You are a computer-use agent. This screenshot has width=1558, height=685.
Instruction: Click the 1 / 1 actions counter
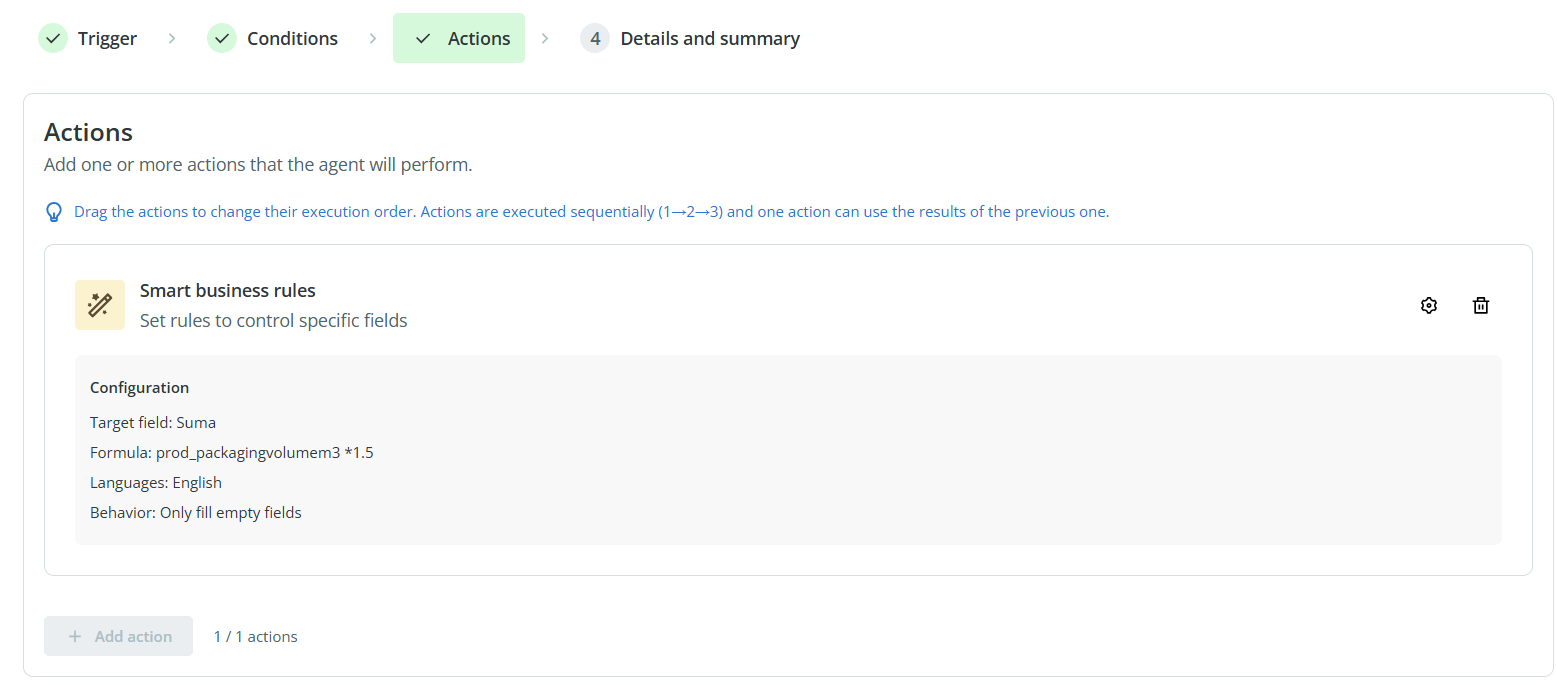[x=256, y=637]
